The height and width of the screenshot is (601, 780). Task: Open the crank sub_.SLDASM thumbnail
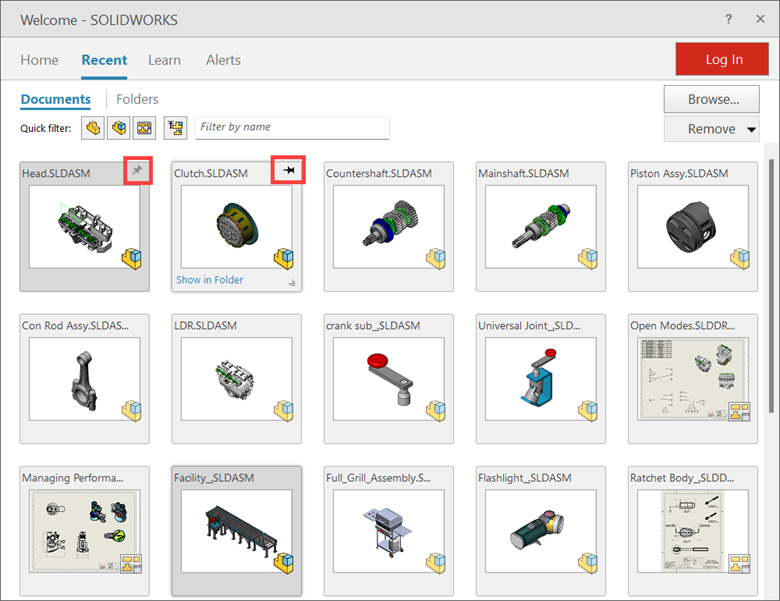click(389, 379)
